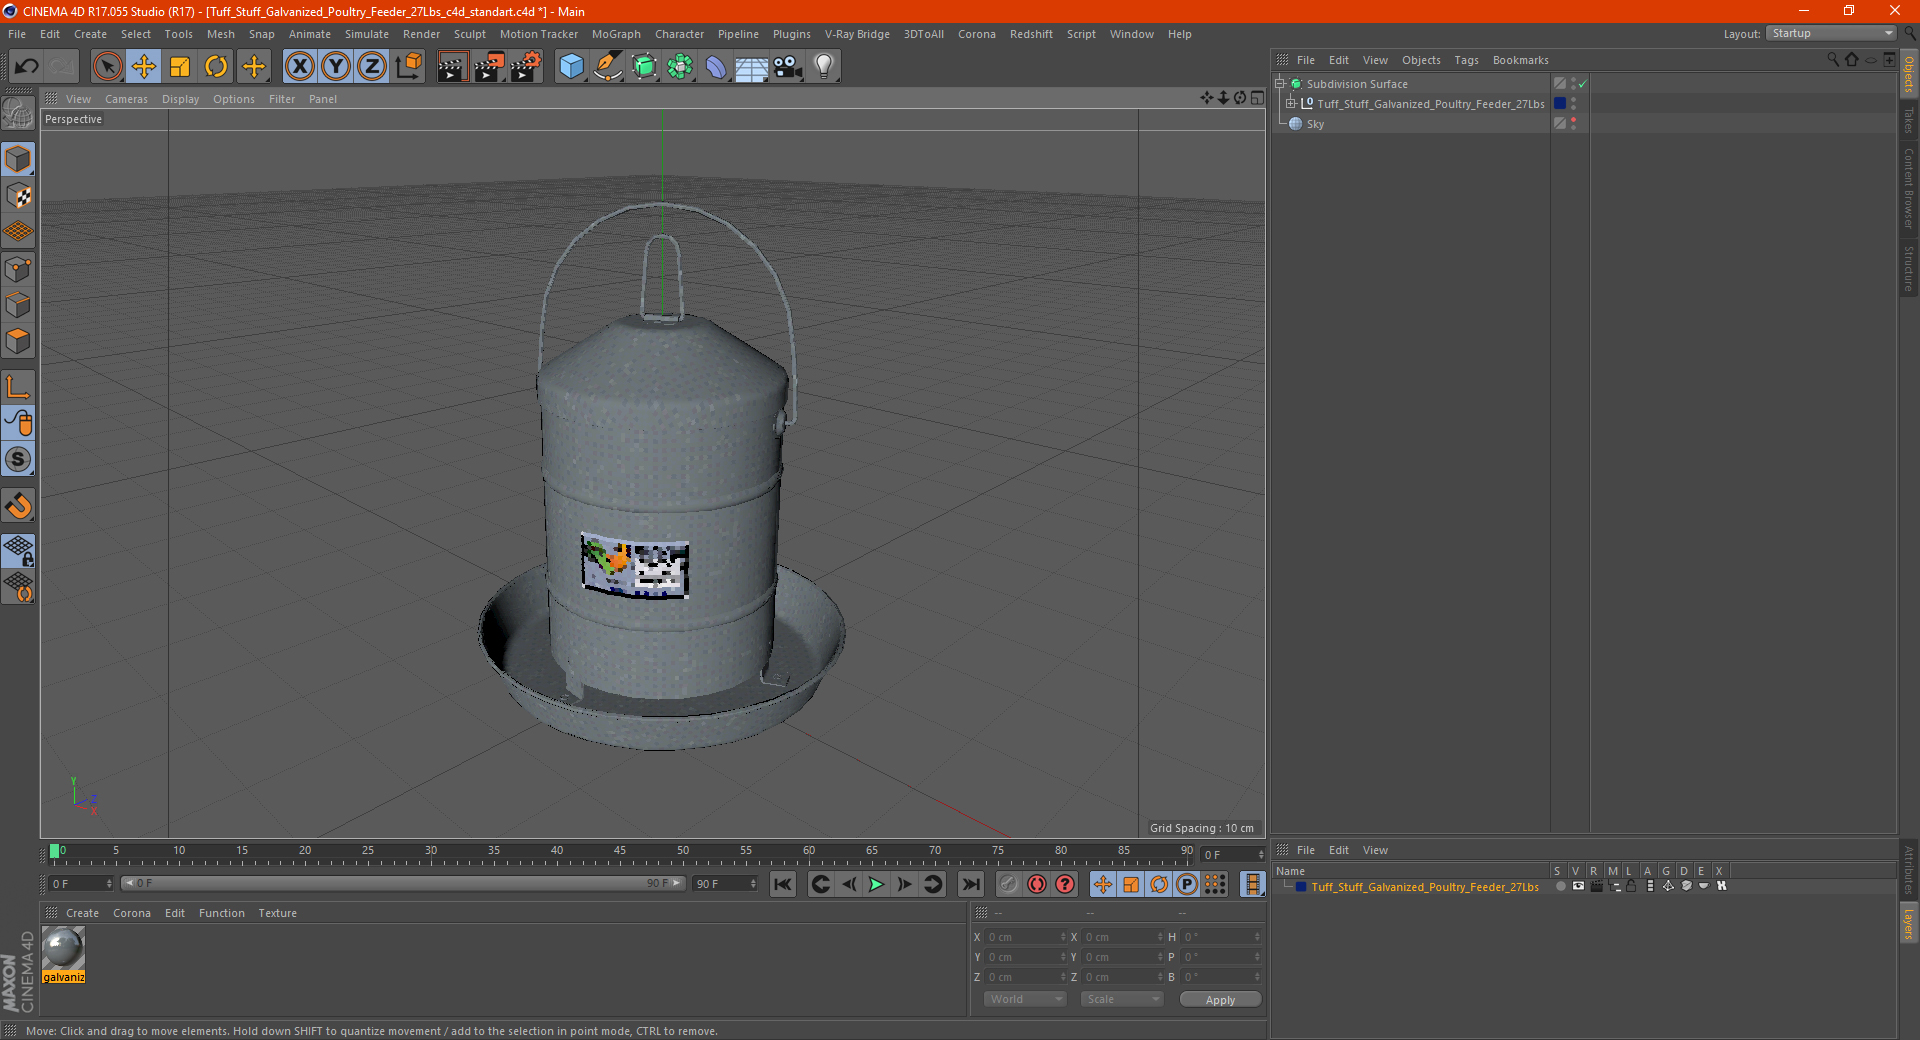Expand Tuff_Stuff_Galvanized_Poultry_Feeder_27Lbs object
Screen dimensions: 1920x1040
pyautogui.click(x=1291, y=103)
